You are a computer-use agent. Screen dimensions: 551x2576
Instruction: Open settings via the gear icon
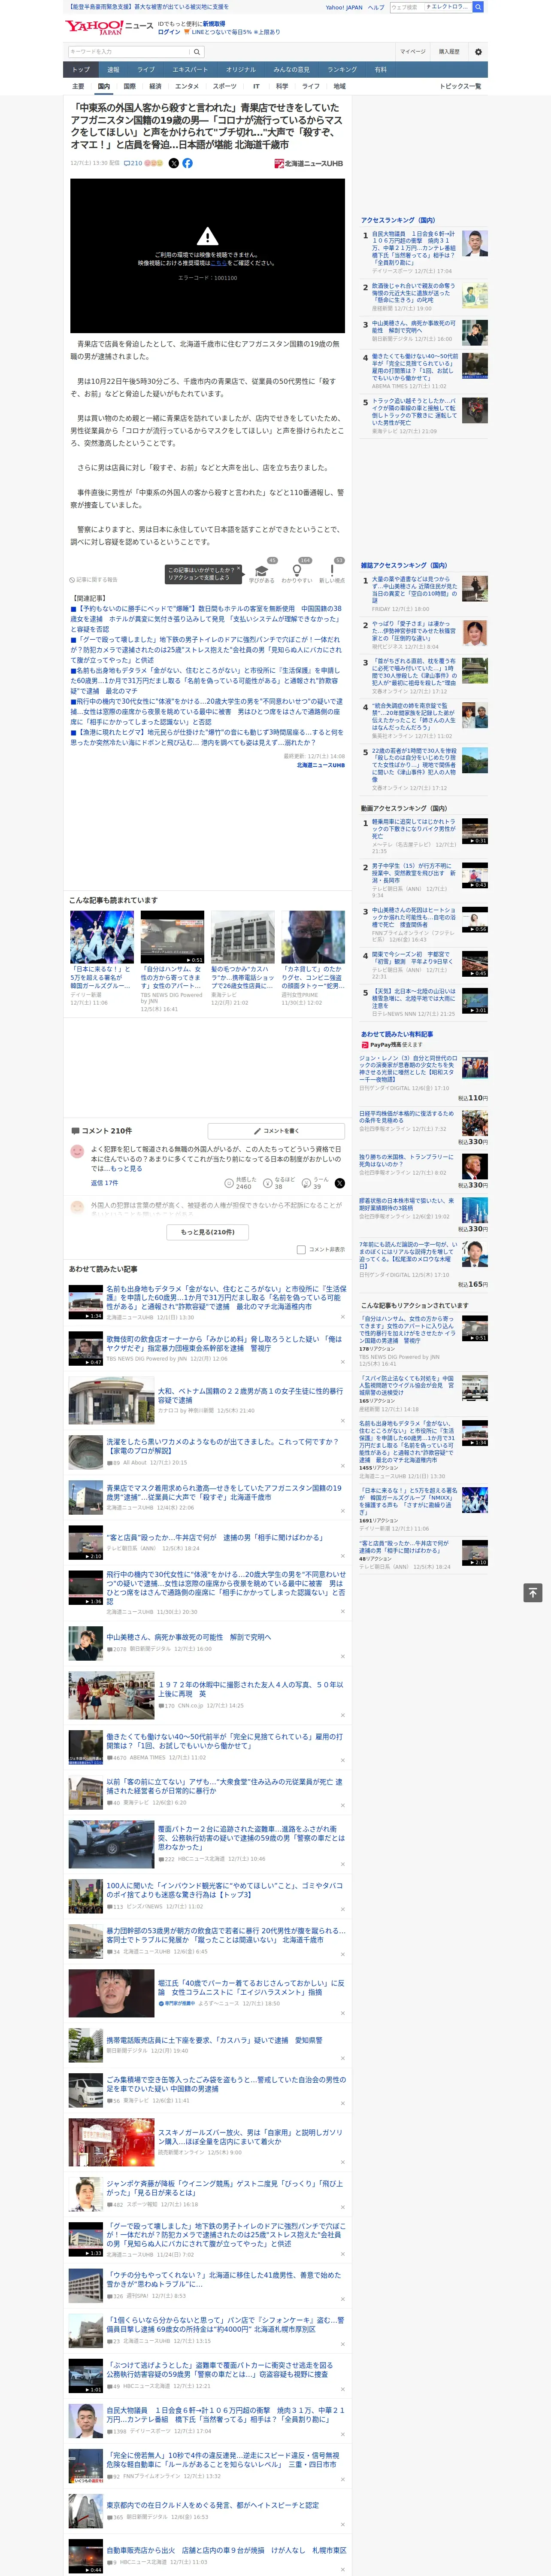(x=478, y=52)
